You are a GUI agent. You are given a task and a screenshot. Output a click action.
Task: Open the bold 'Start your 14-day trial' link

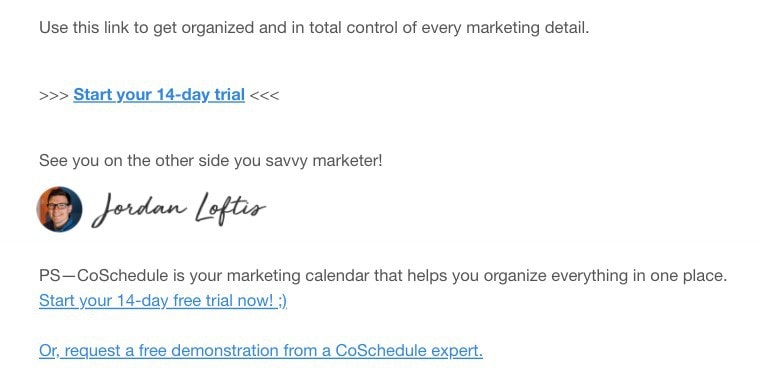click(x=159, y=95)
